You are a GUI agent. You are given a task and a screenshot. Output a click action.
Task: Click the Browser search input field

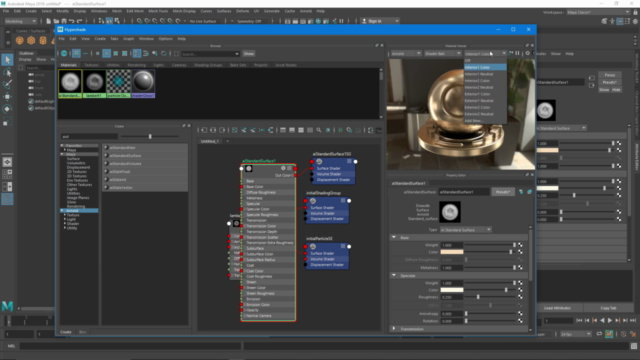(207, 54)
